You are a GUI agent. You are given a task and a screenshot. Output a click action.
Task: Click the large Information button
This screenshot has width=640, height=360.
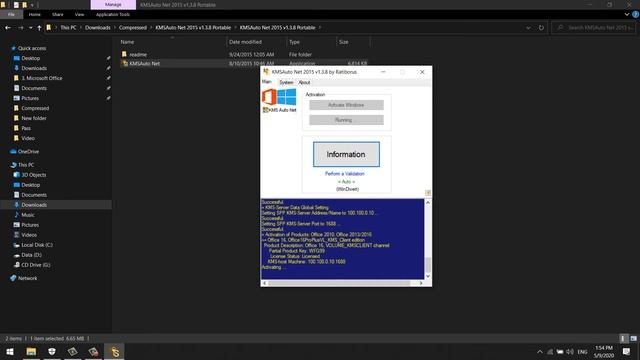(346, 154)
